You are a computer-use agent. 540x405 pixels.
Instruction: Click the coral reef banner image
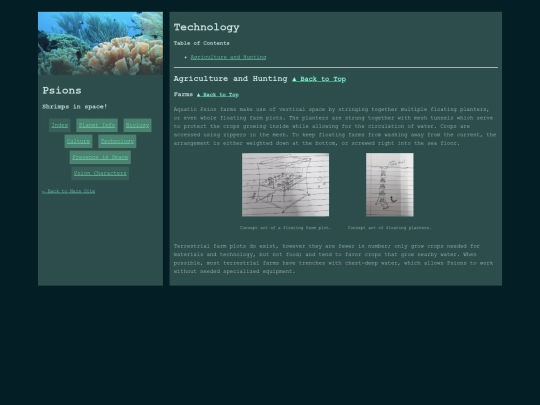click(x=100, y=43)
